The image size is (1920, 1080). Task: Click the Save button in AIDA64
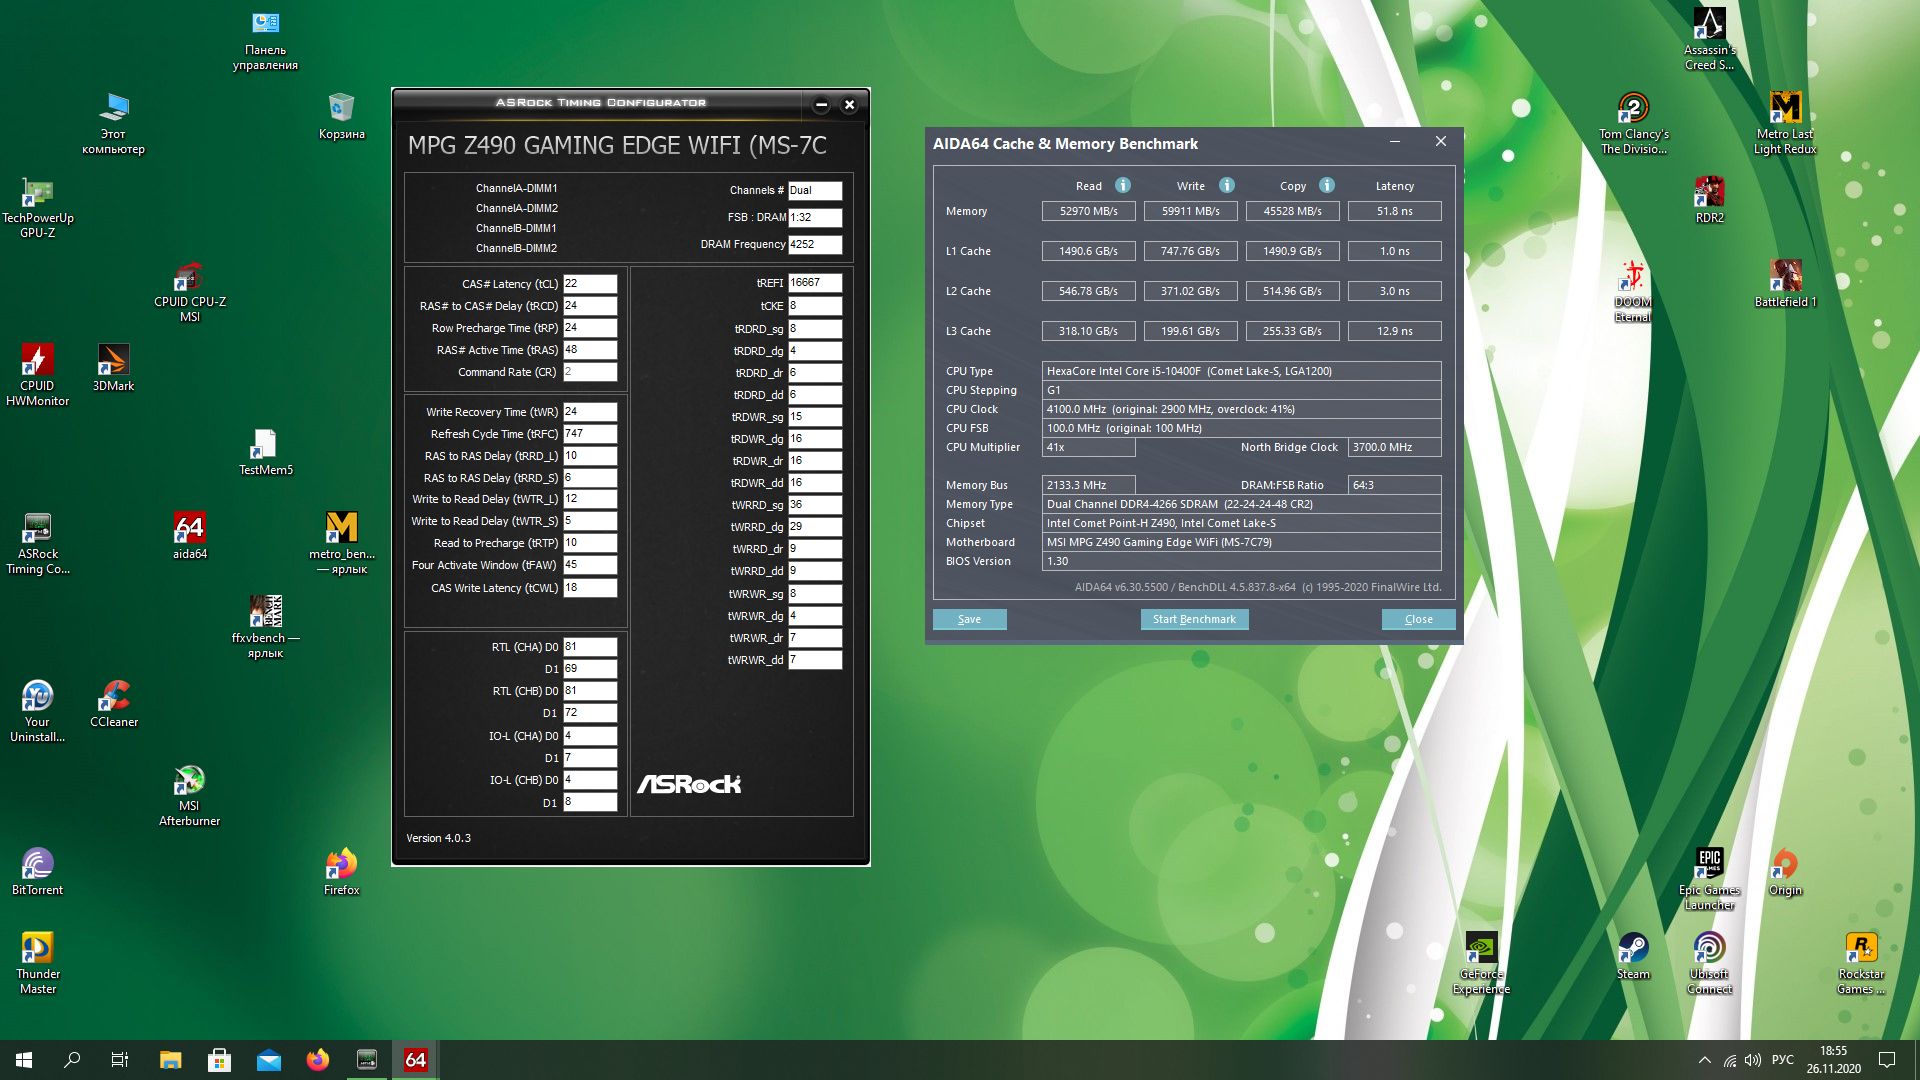point(969,619)
